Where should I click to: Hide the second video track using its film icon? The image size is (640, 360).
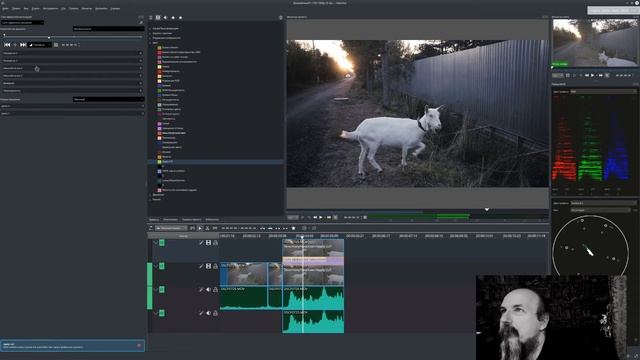(208, 266)
